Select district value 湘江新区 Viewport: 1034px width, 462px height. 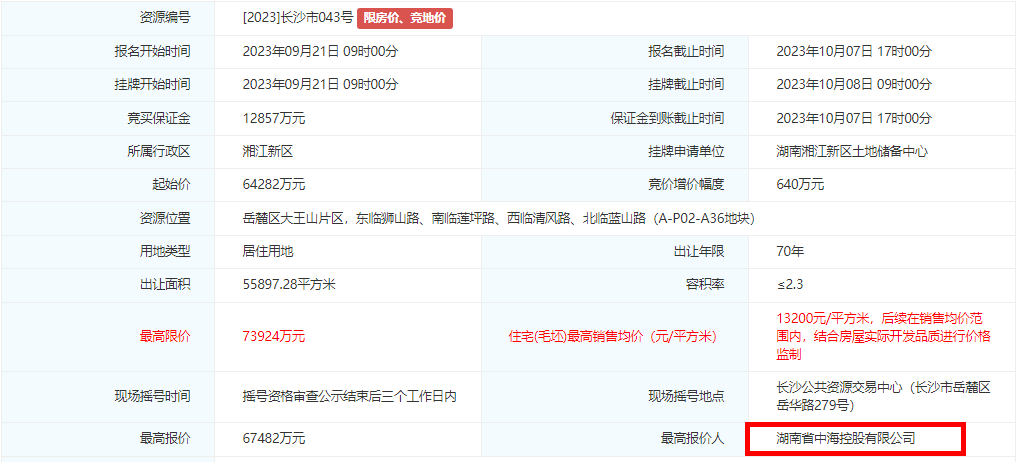click(x=267, y=152)
